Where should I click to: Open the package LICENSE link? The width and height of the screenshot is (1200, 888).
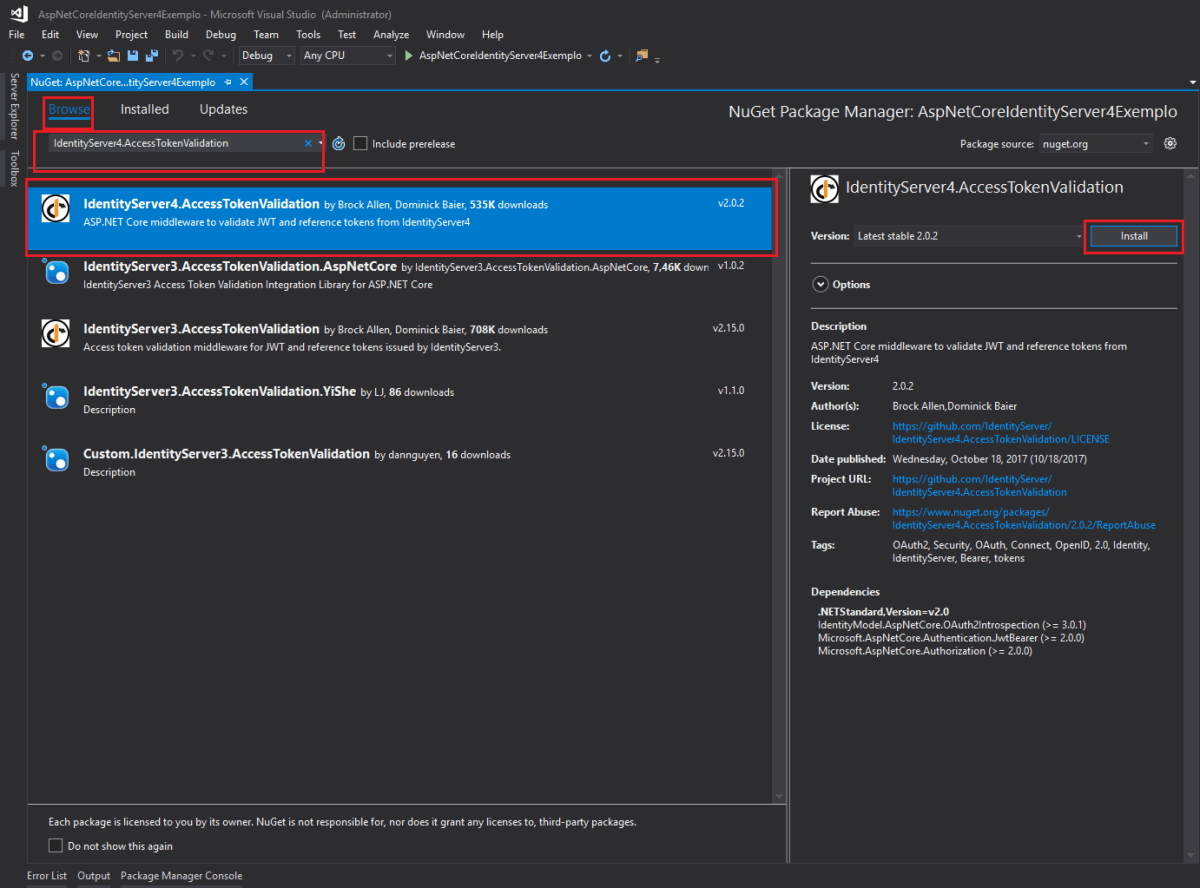click(1000, 433)
